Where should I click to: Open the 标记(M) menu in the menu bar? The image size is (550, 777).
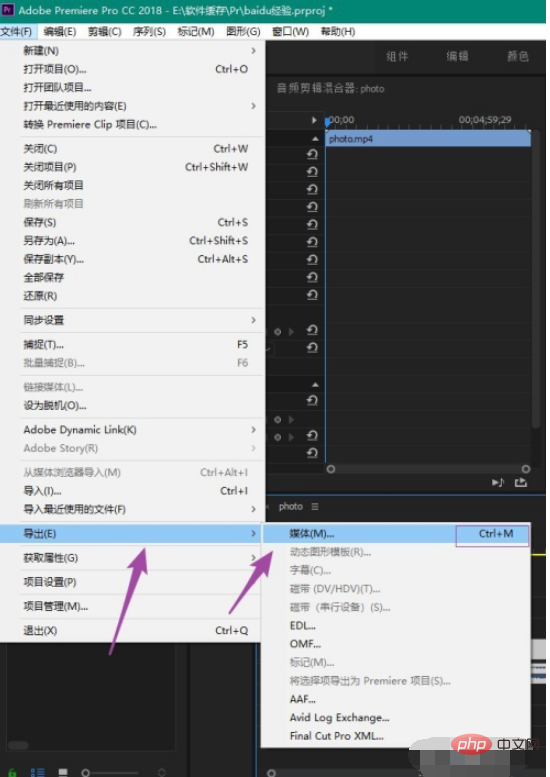pyautogui.click(x=196, y=32)
